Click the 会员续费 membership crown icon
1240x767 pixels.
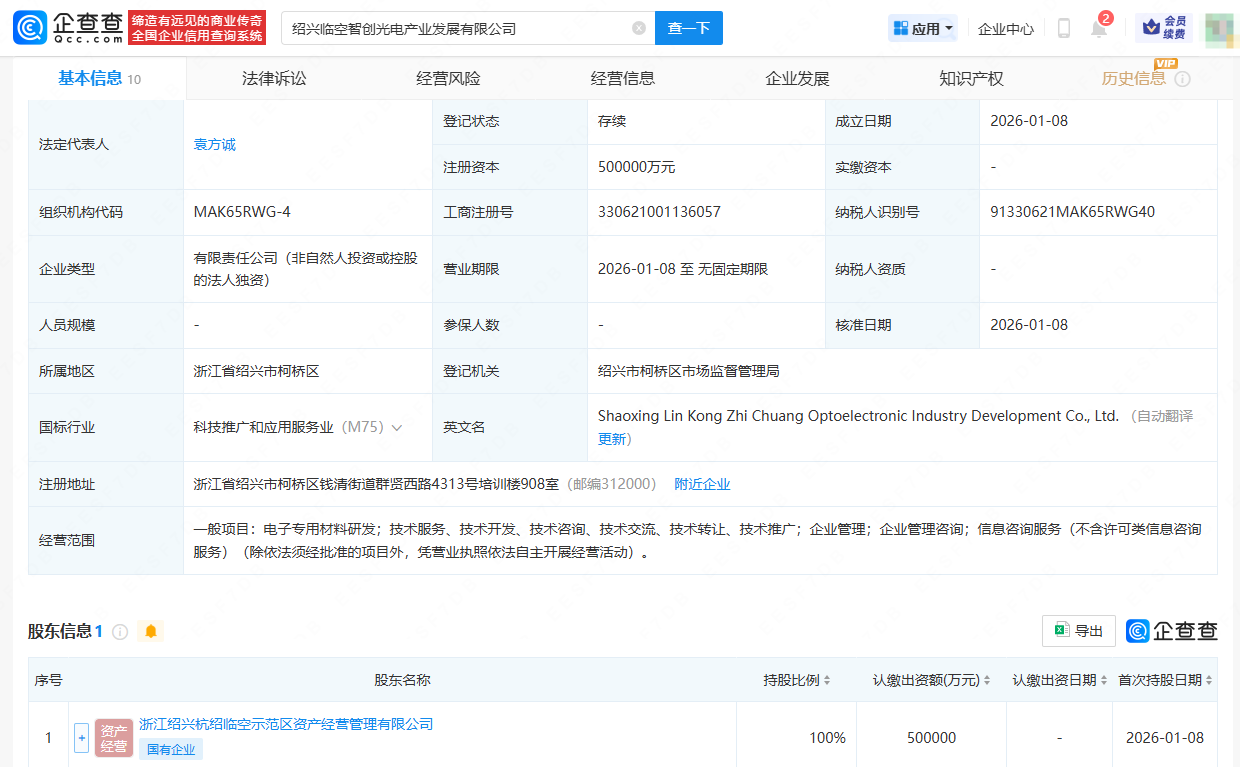1164,28
